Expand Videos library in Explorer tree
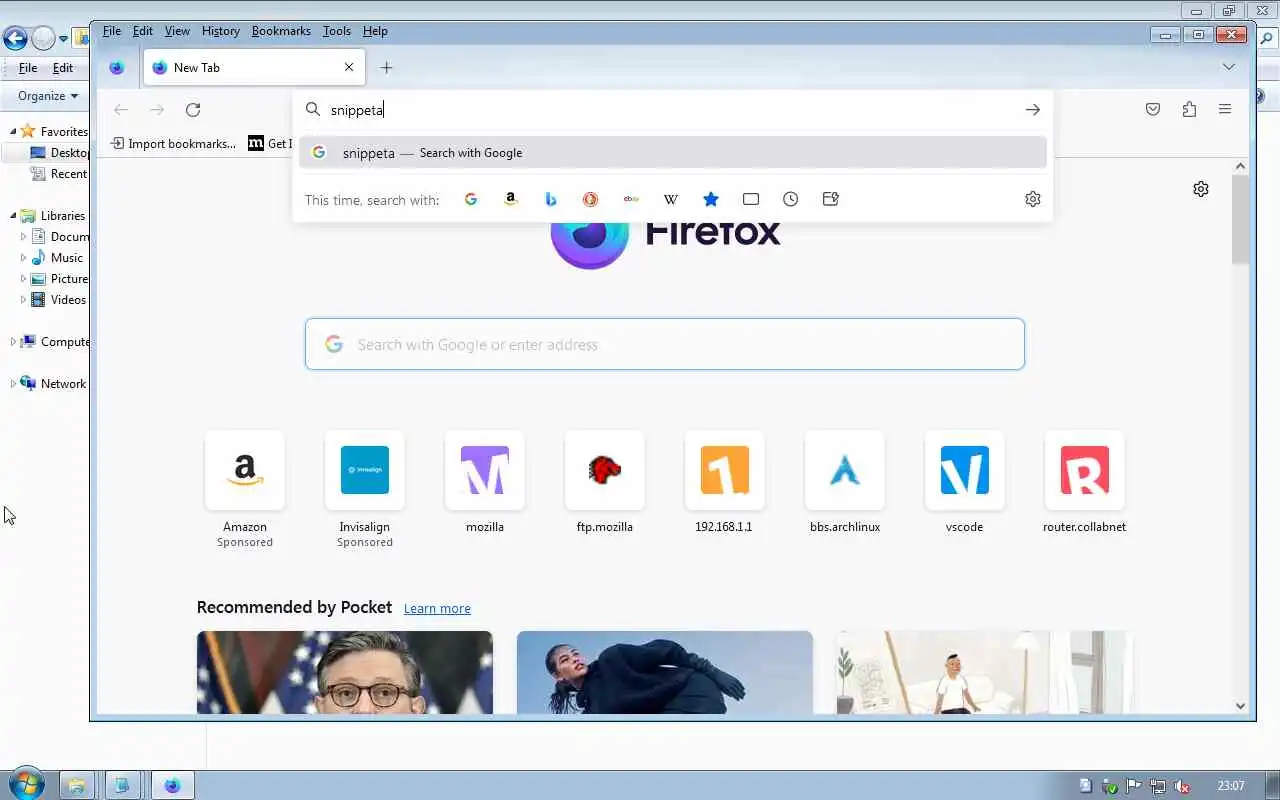This screenshot has height=800, width=1280. [24, 300]
